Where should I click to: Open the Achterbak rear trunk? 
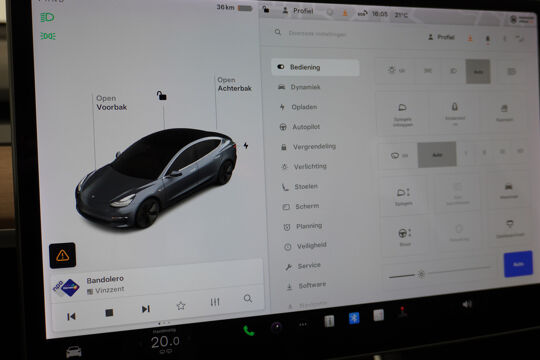click(x=234, y=84)
